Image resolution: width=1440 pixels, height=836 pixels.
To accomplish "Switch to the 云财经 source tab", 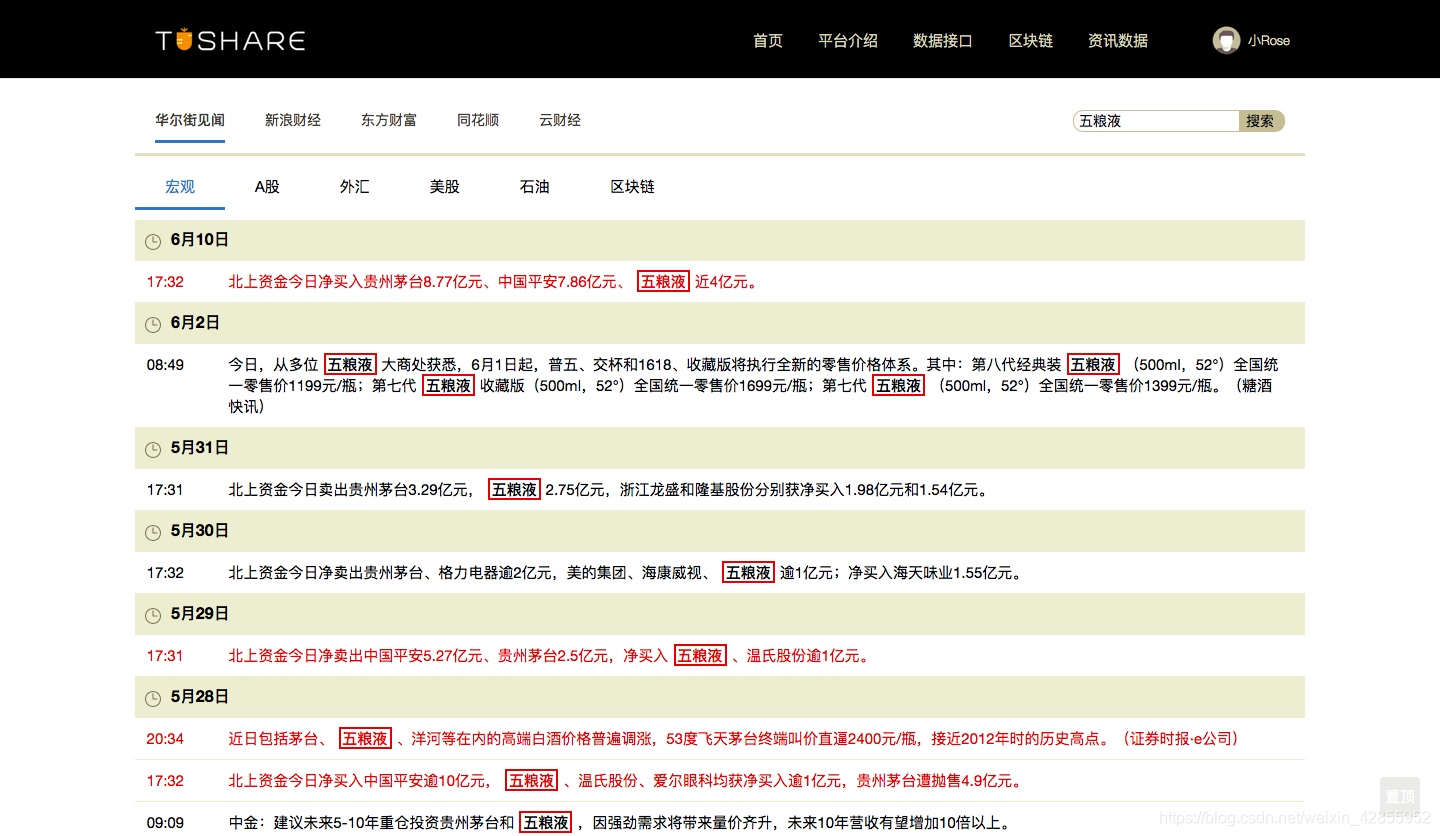I will (560, 120).
